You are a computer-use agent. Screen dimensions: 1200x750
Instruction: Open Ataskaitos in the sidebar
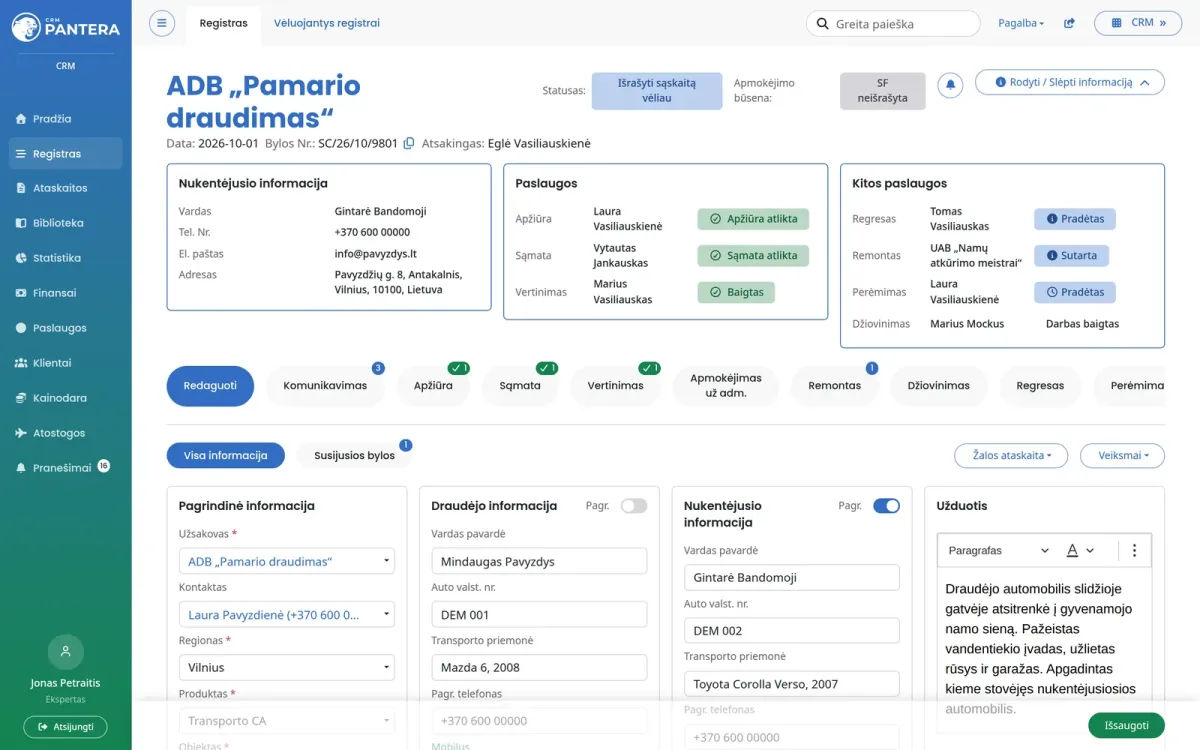pos(66,188)
